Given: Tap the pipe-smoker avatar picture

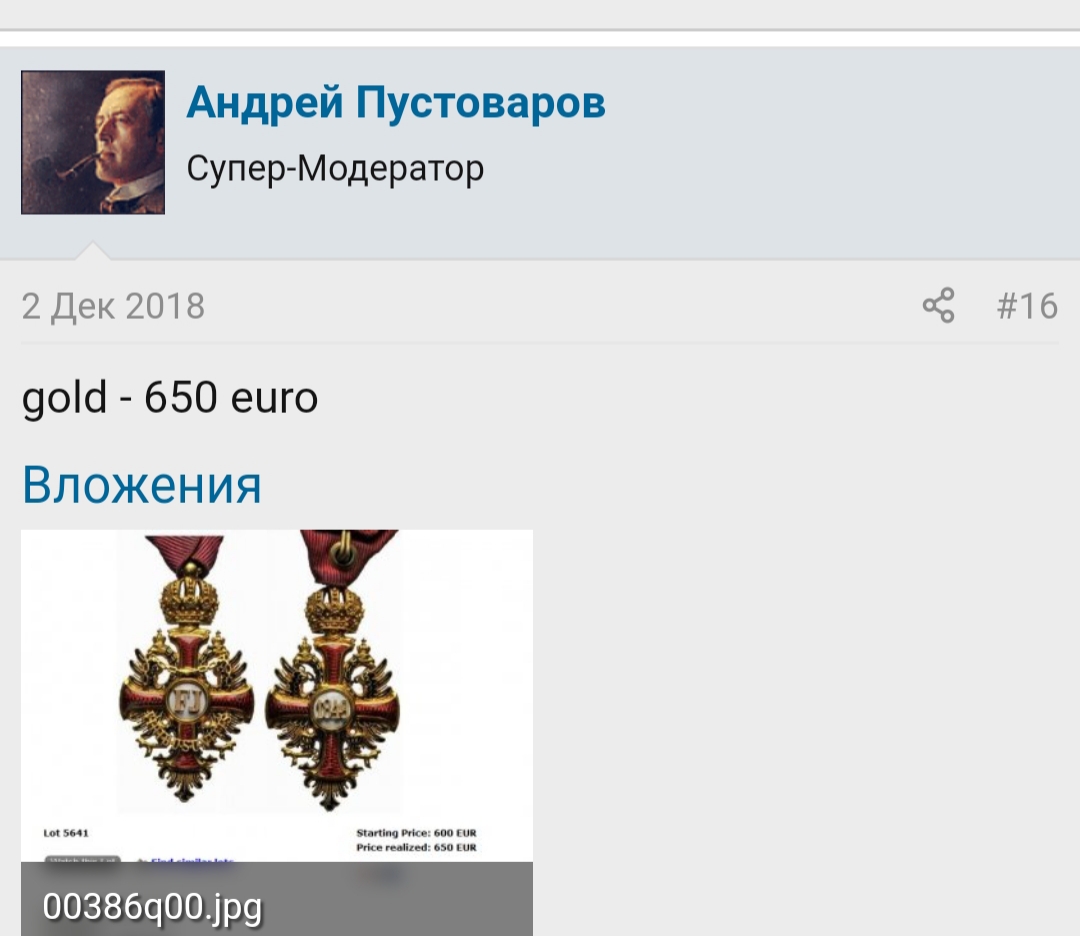Looking at the screenshot, I should [93, 142].
